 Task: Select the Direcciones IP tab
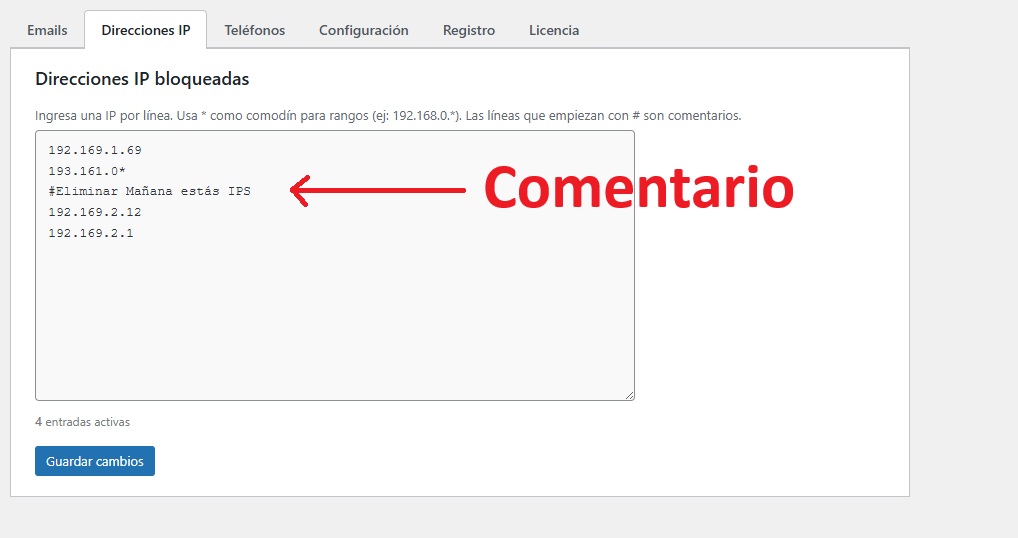pyautogui.click(x=145, y=30)
